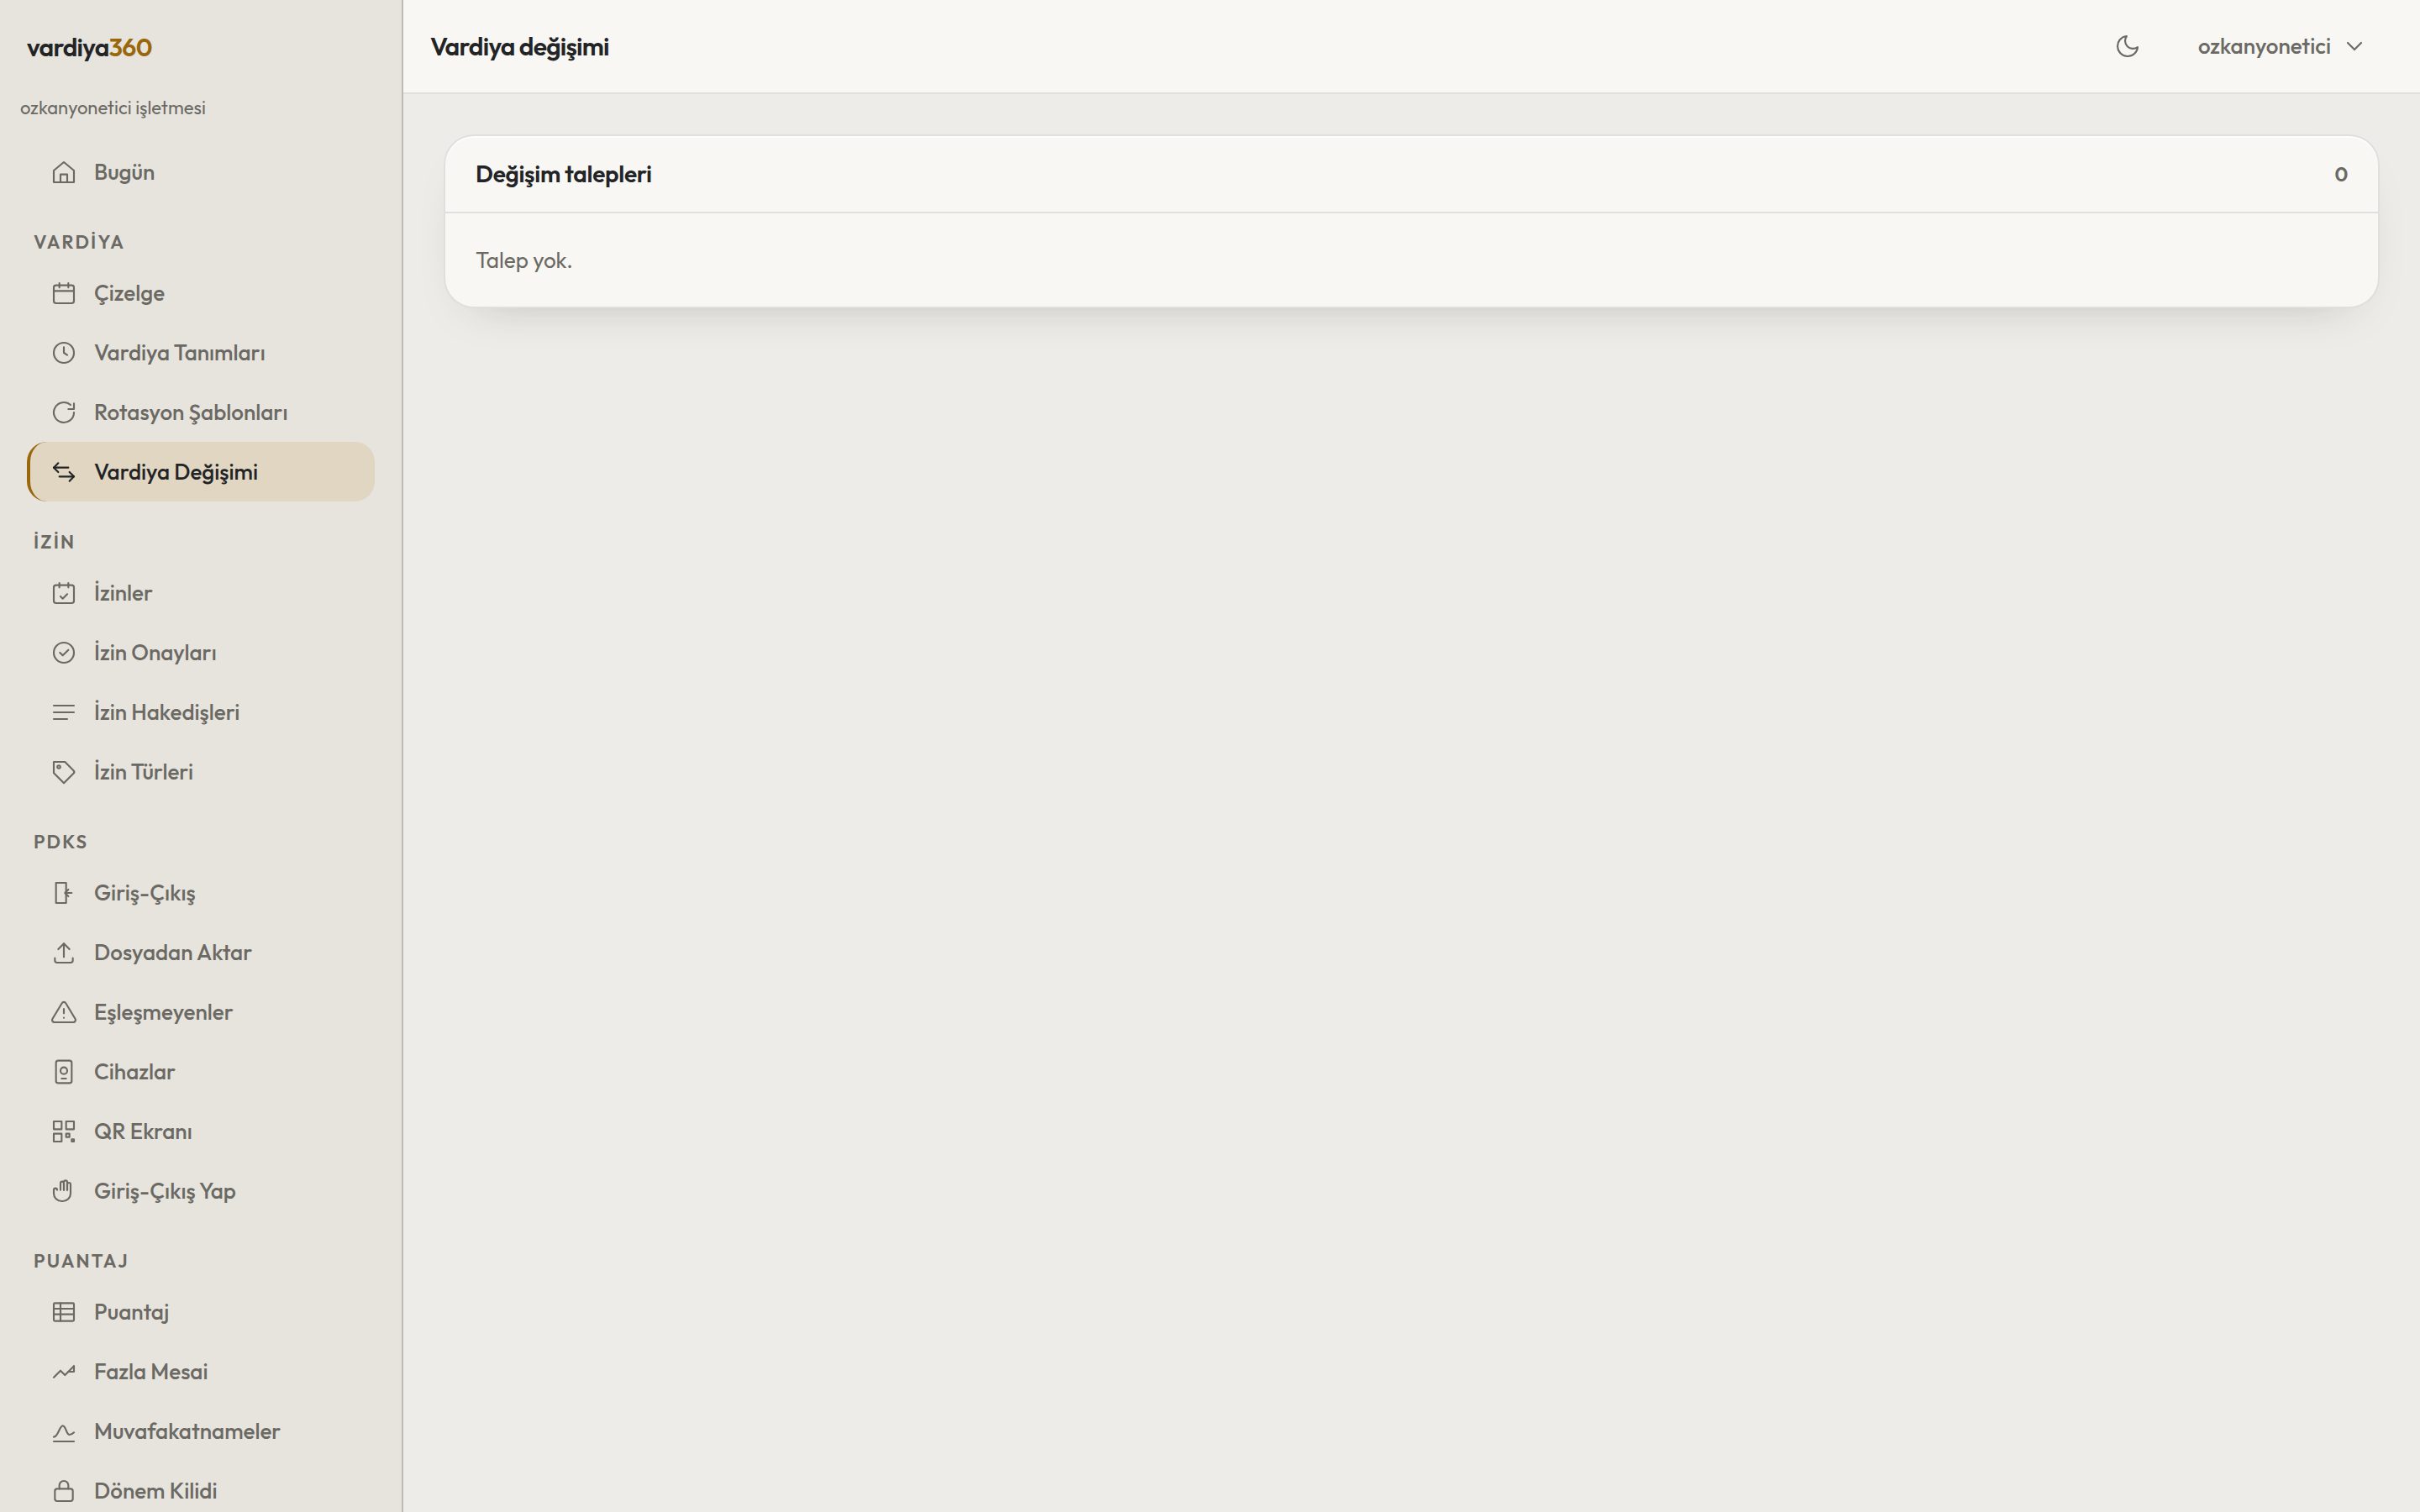Open the Fazla Mesai label
2420x1512 pixels.
coord(151,1372)
